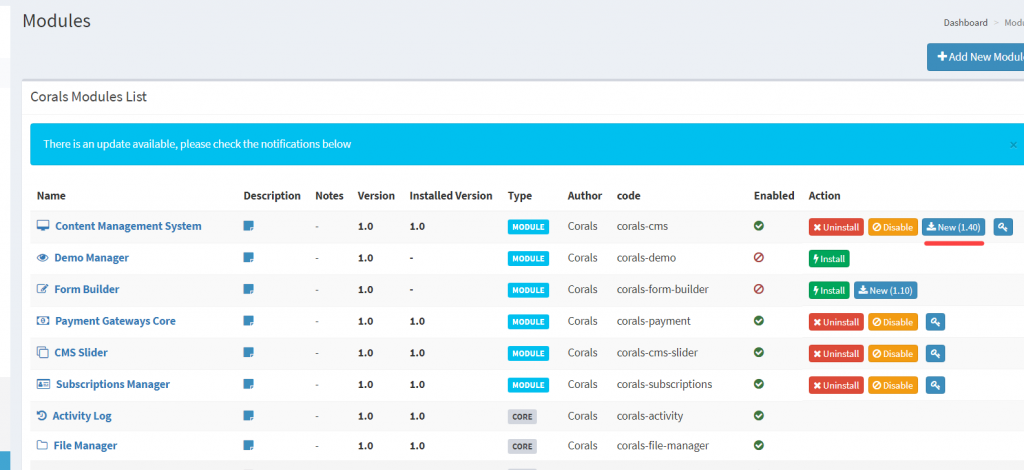Open Payment Gateways Core module link
Image resolution: width=1024 pixels, height=470 pixels.
pos(115,321)
